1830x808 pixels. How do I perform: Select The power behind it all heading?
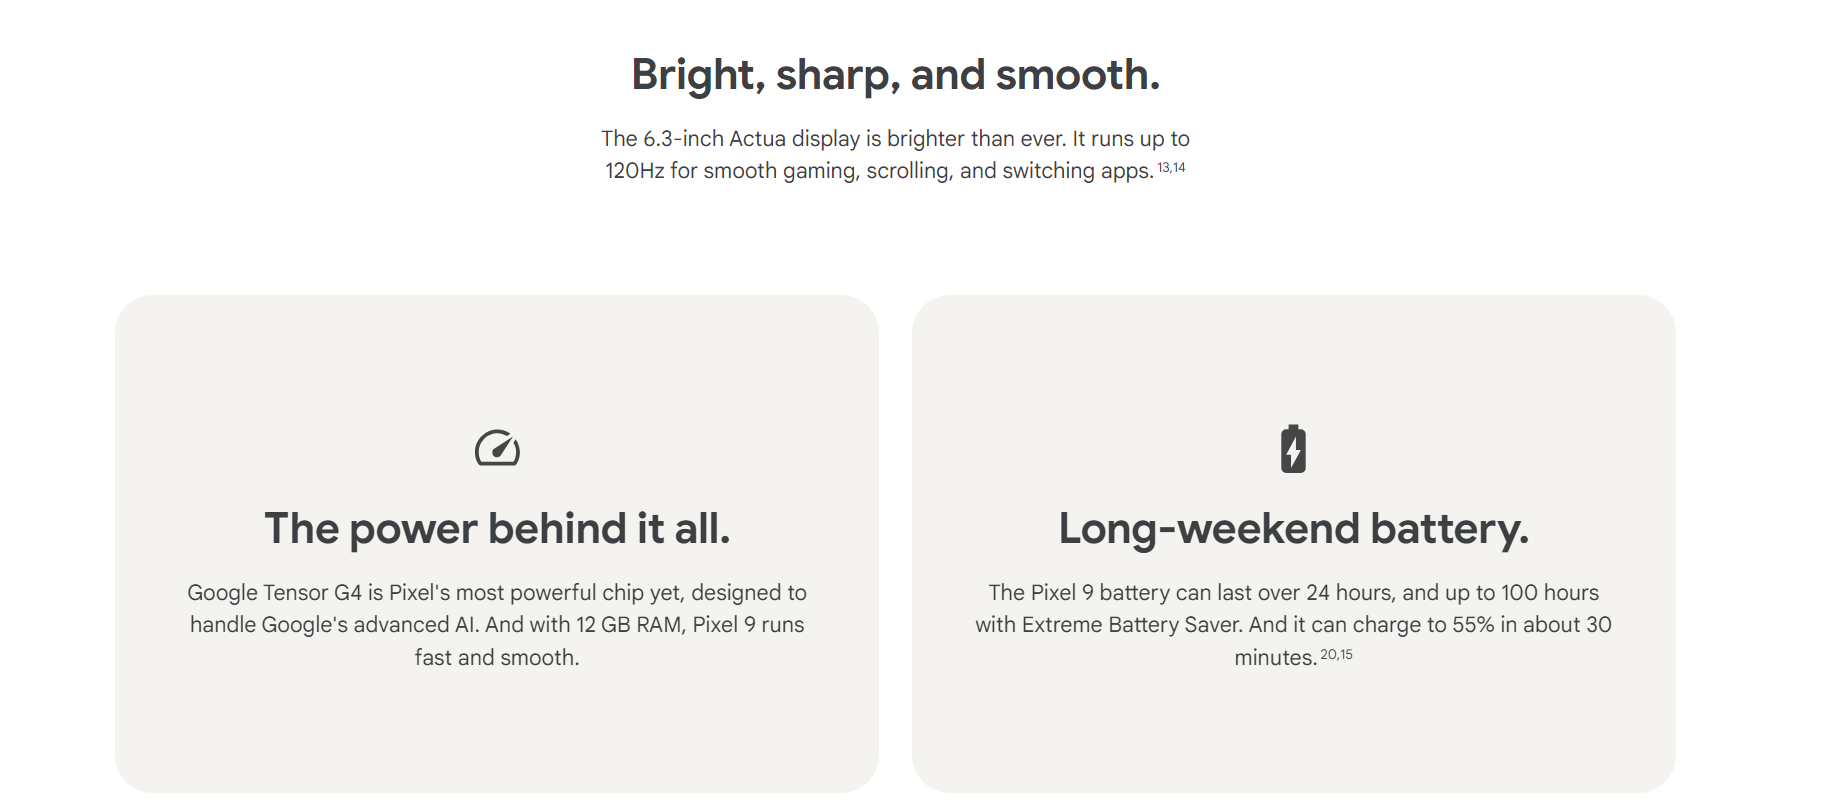click(x=497, y=528)
